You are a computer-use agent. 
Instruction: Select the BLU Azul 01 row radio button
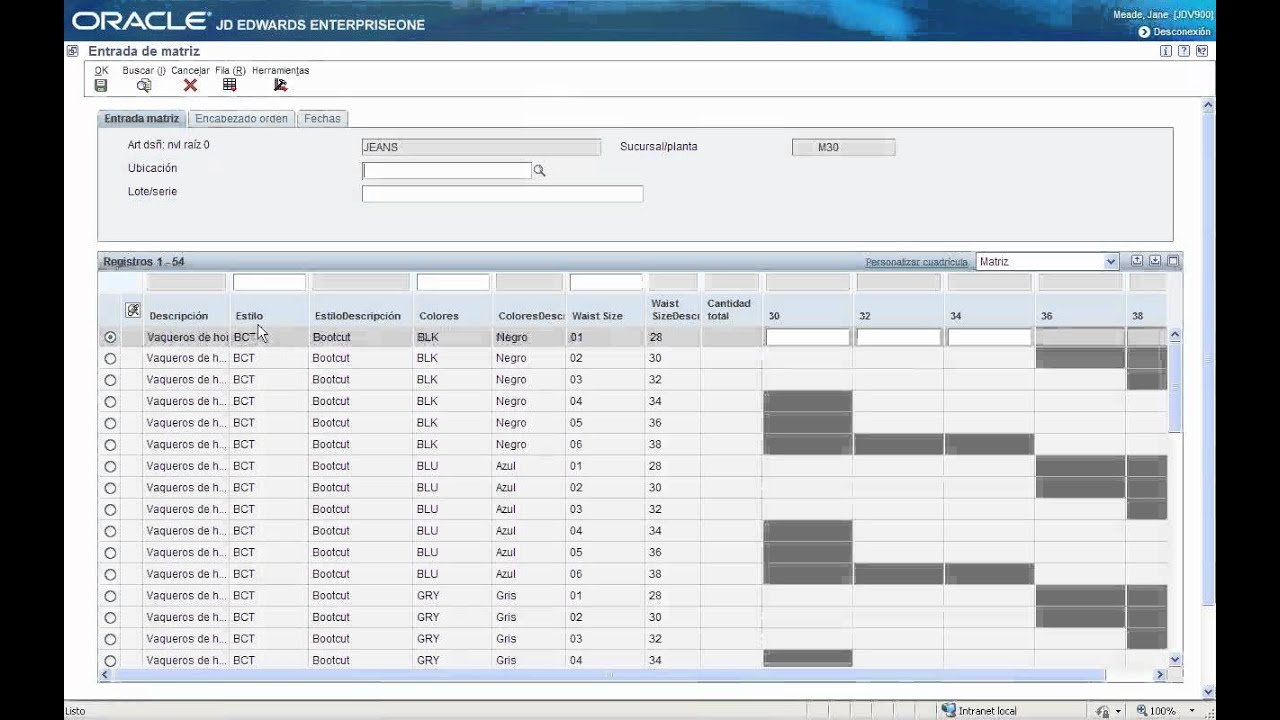pos(110,466)
